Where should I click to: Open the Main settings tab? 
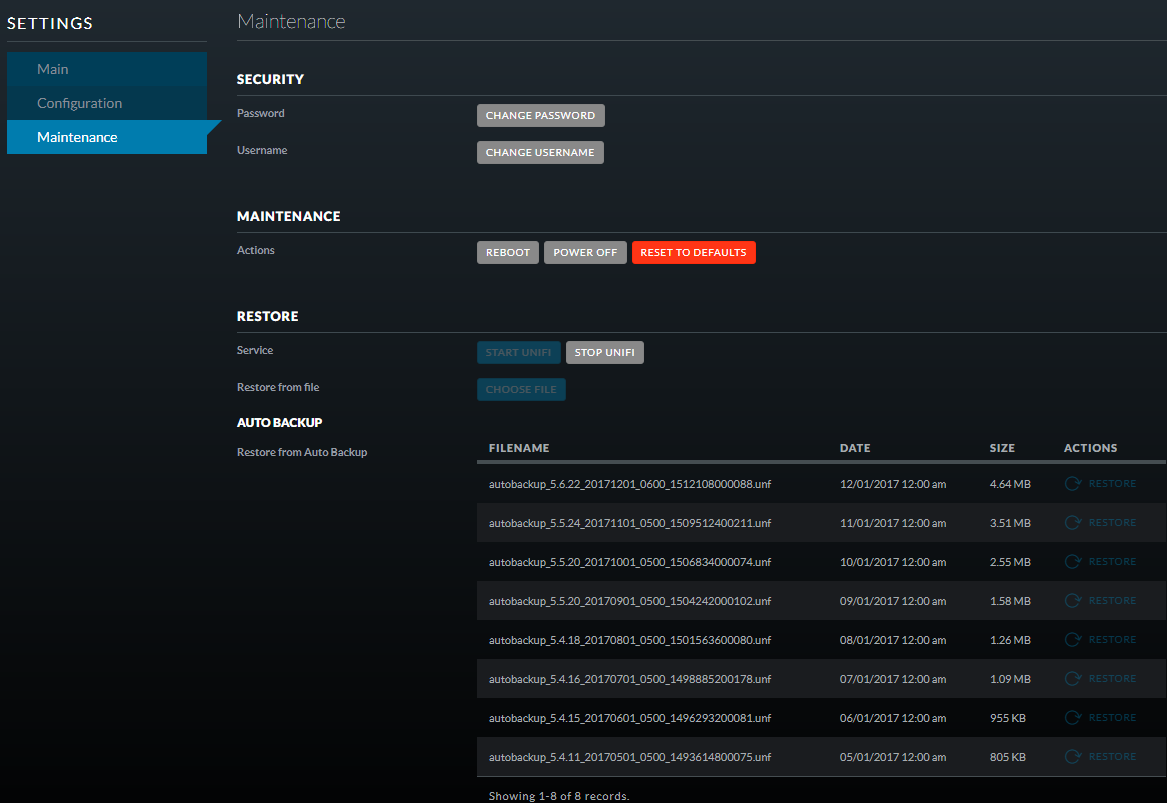pos(53,69)
